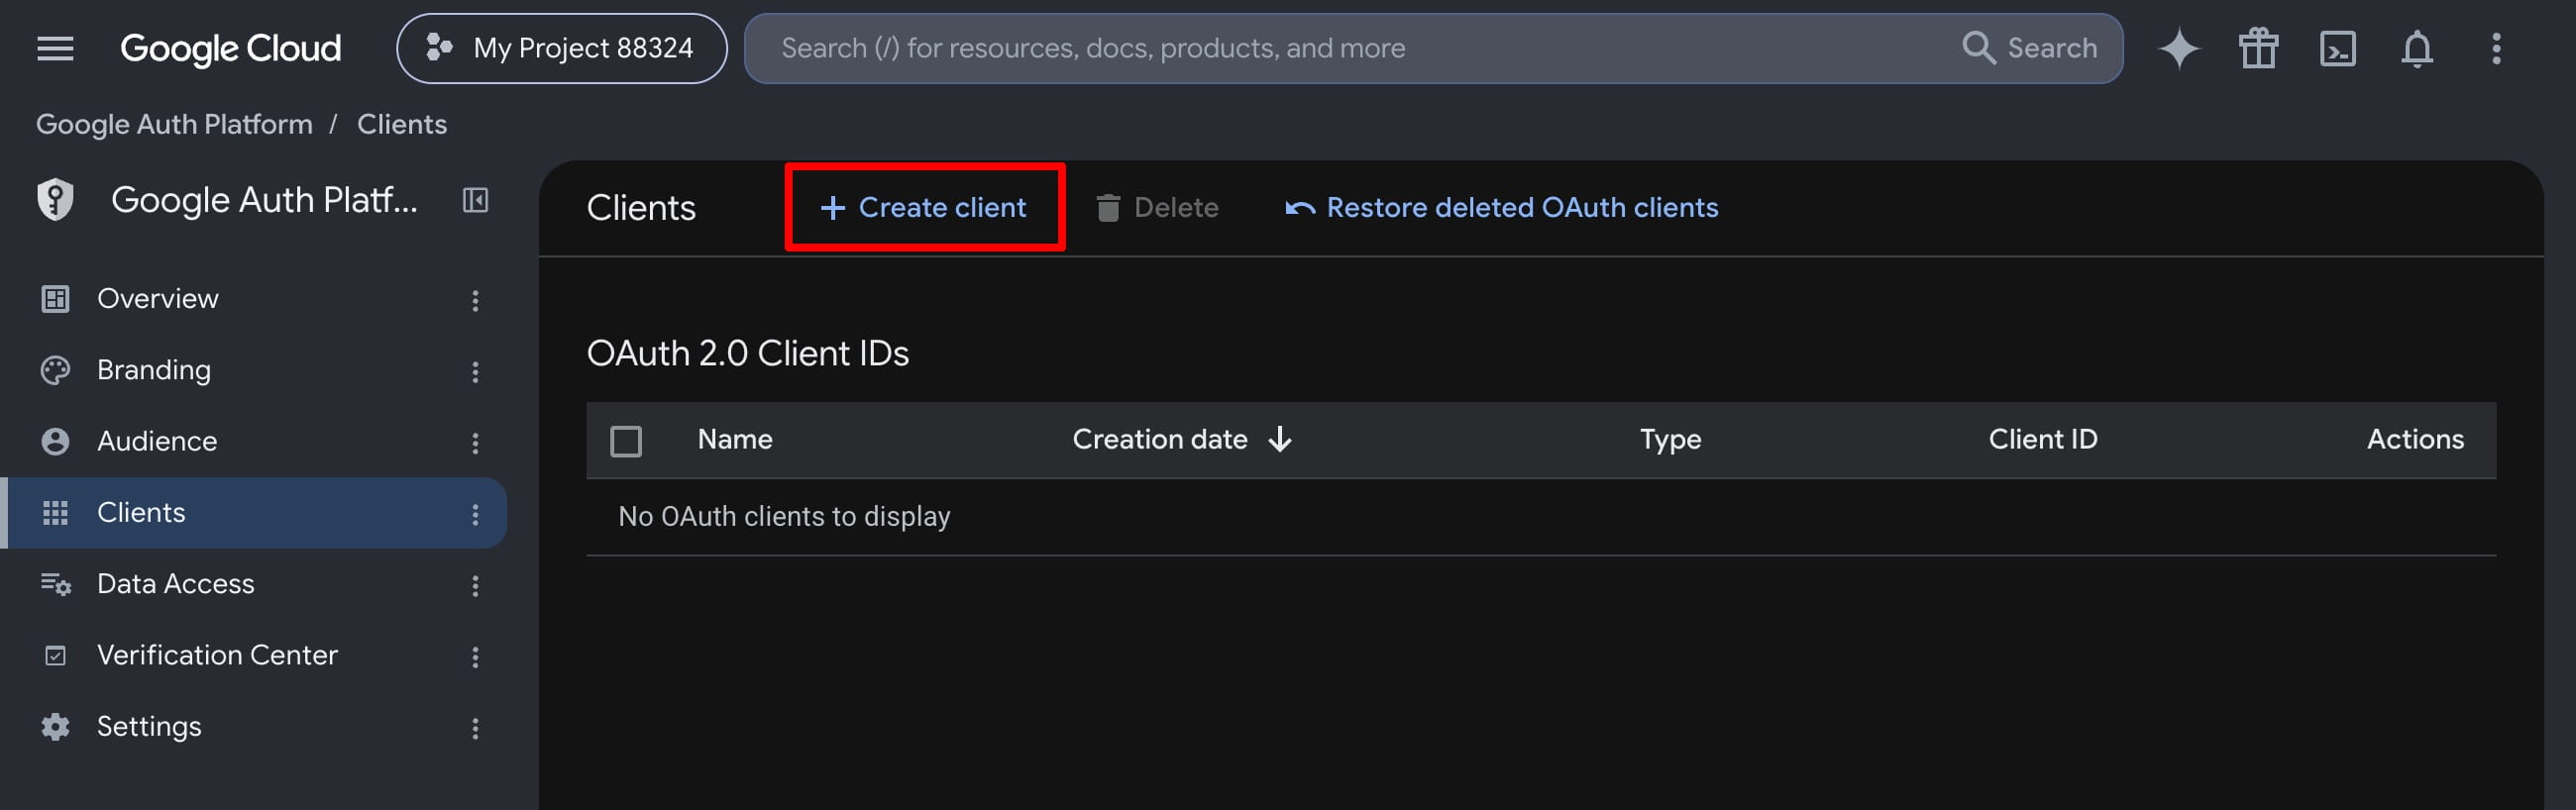Image resolution: width=2576 pixels, height=810 pixels.
Task: Collapse the sidebar with the panel icon
Action: point(475,200)
